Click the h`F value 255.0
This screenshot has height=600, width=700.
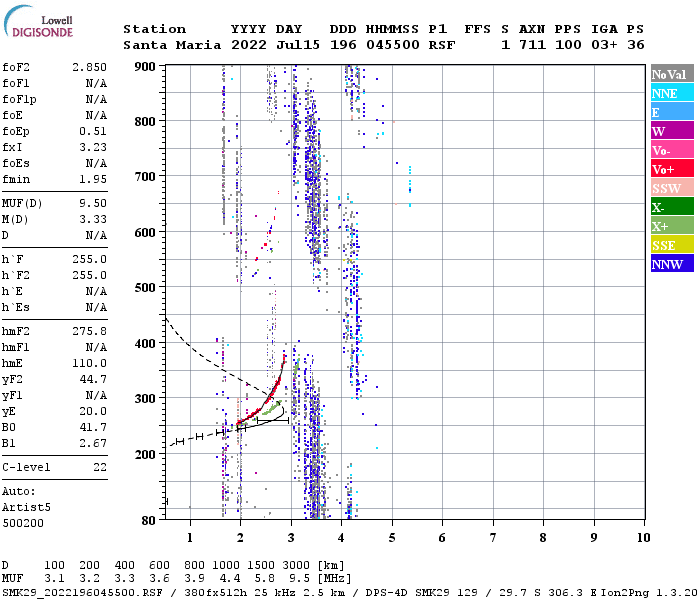click(x=89, y=260)
